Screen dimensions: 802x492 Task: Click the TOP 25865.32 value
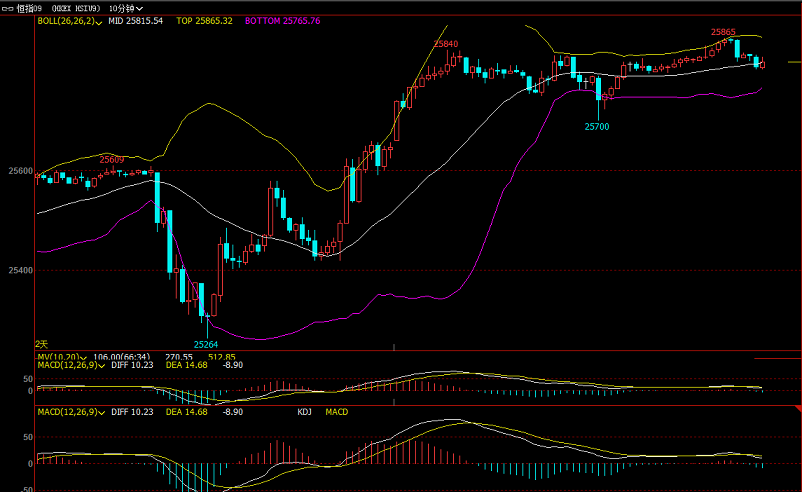coord(205,21)
